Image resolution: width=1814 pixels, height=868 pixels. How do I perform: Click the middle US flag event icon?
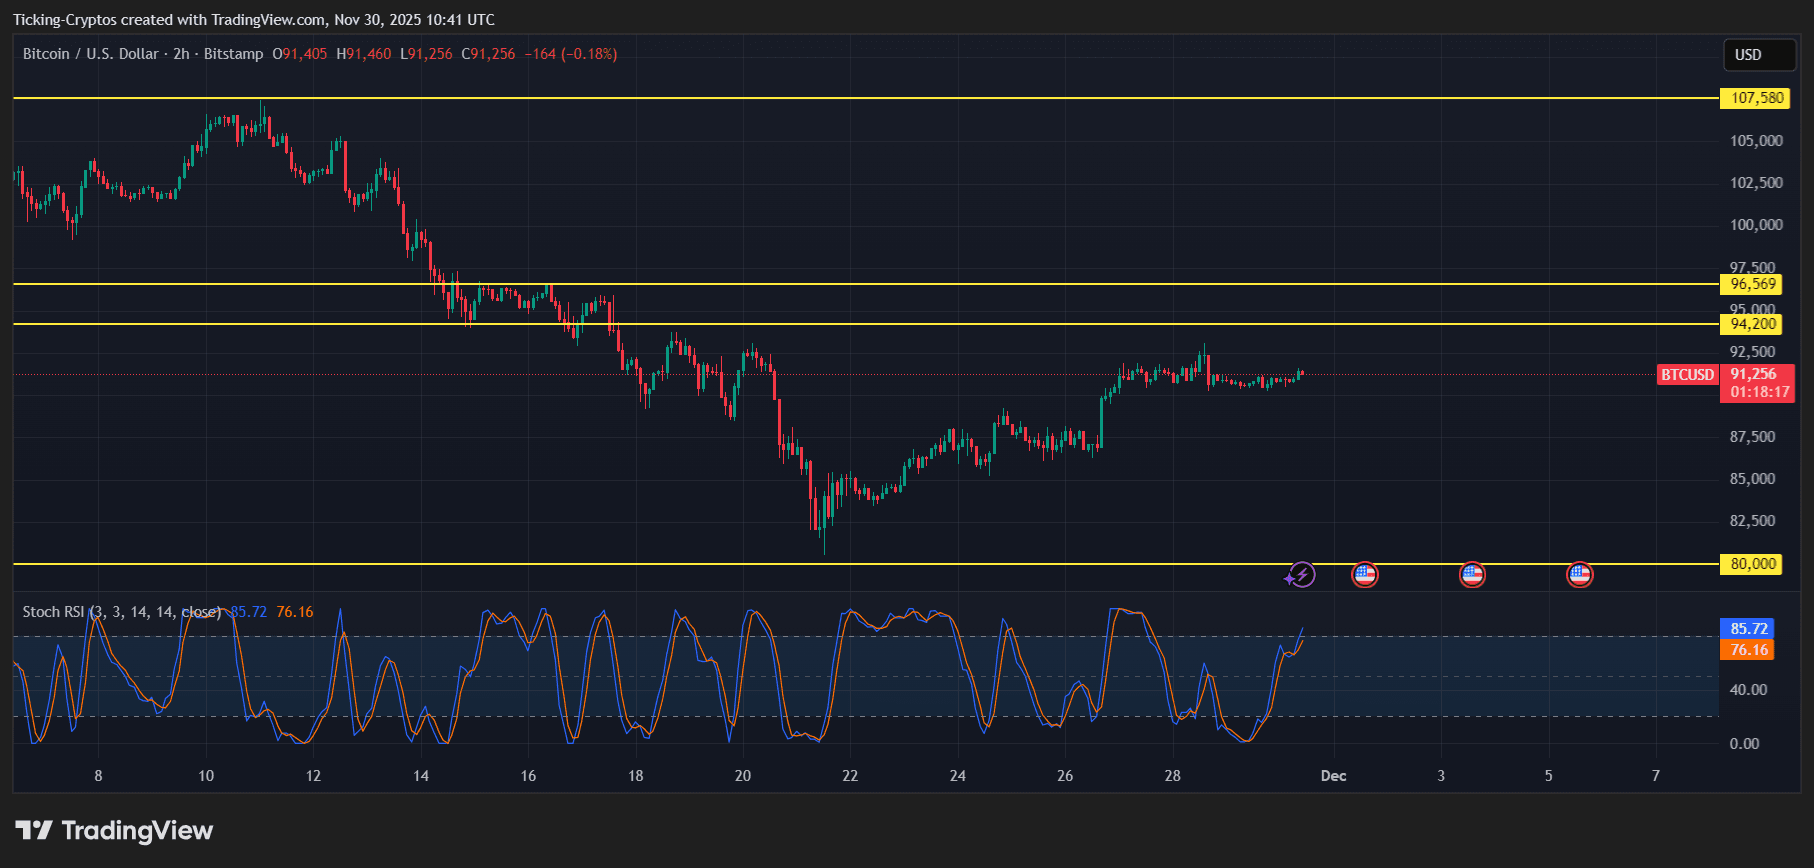[1471, 575]
